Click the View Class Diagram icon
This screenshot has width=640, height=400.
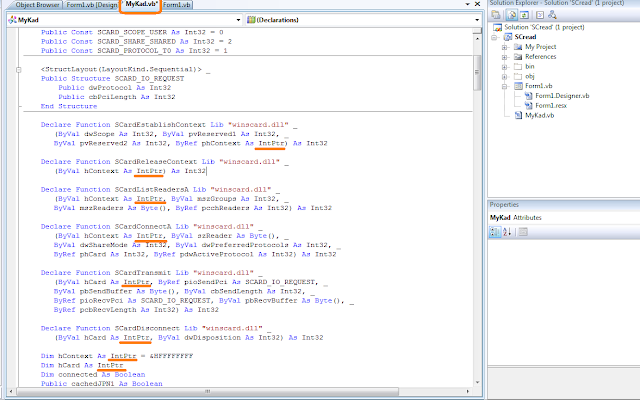pyautogui.click(x=552, y=15)
